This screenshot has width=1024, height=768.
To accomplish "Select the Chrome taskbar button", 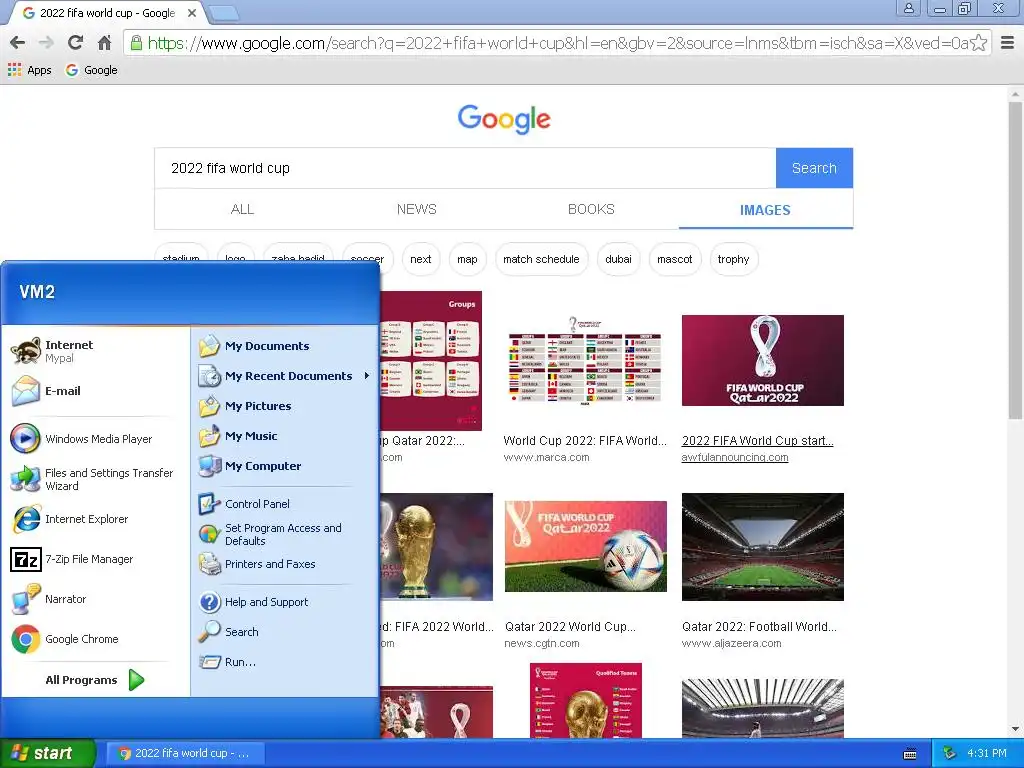I will pyautogui.click(x=185, y=753).
